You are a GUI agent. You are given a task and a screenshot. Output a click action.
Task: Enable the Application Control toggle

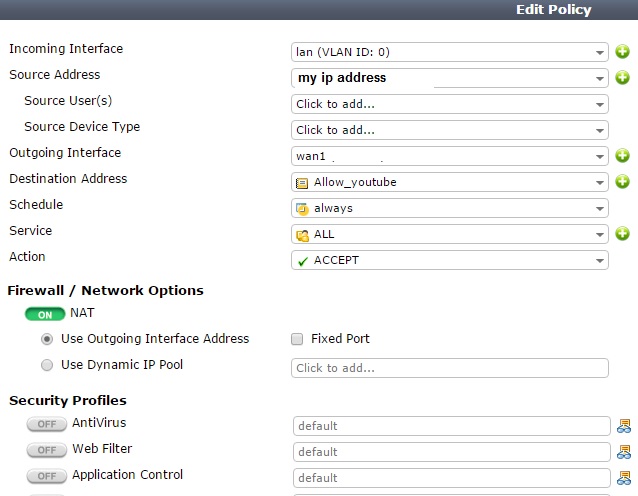(x=45, y=476)
